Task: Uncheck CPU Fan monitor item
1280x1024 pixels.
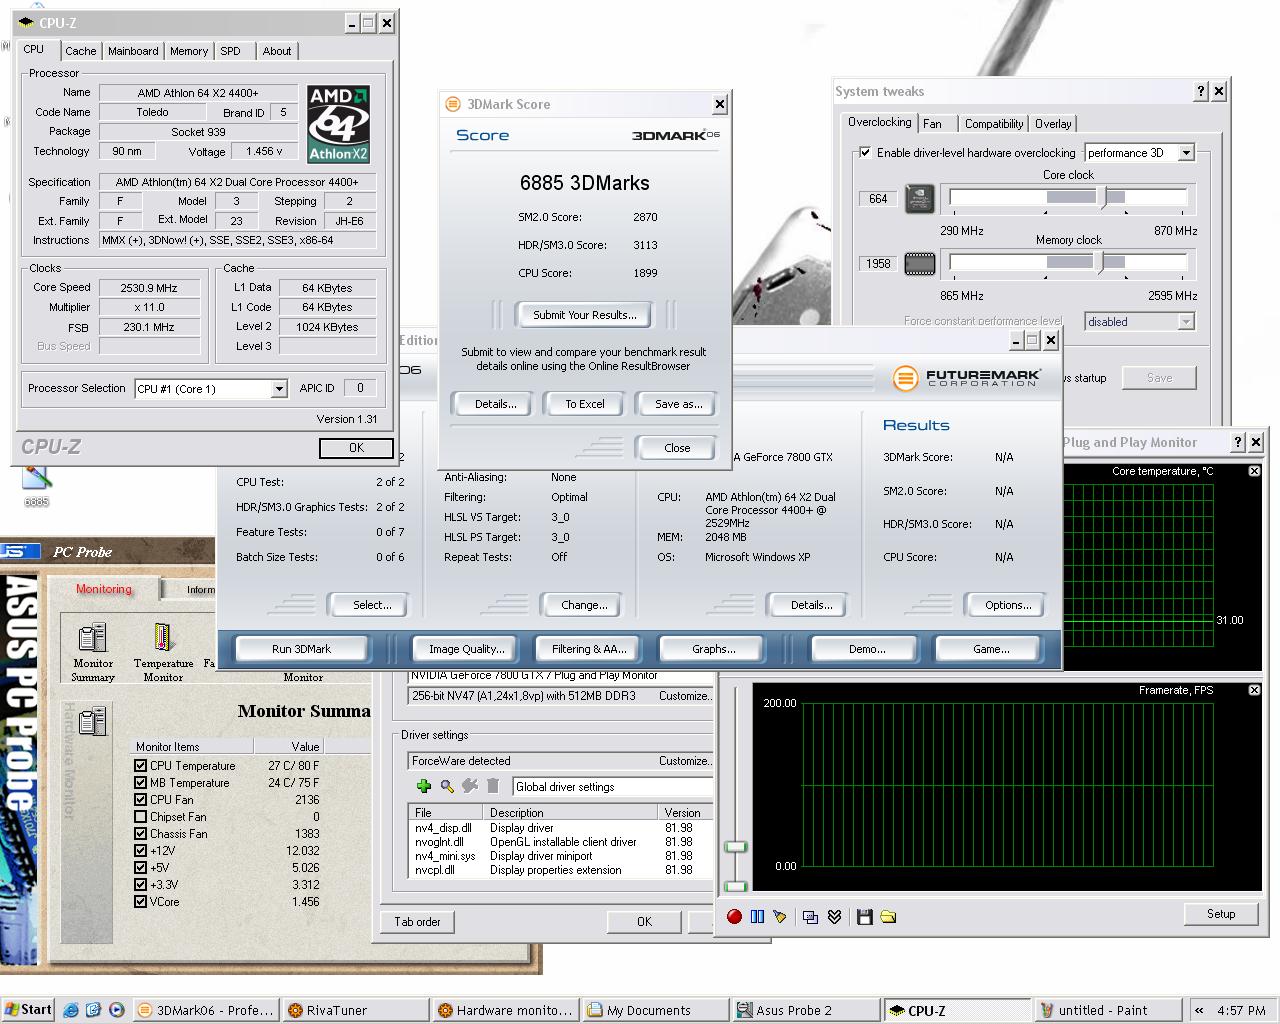Action: [x=140, y=800]
